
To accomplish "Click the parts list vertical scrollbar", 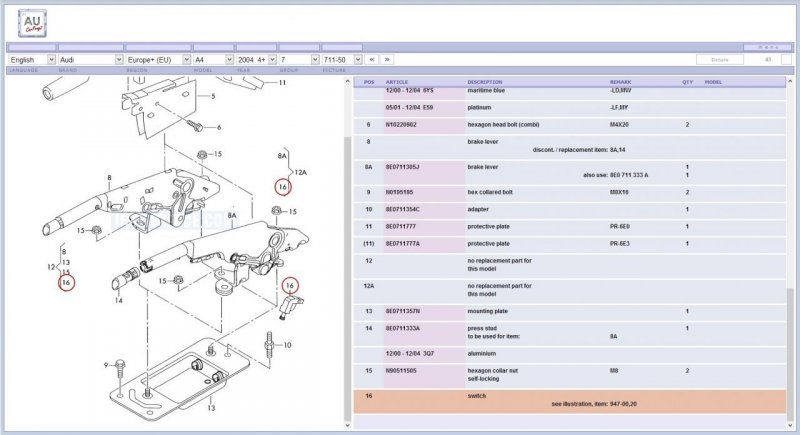I will (x=793, y=250).
